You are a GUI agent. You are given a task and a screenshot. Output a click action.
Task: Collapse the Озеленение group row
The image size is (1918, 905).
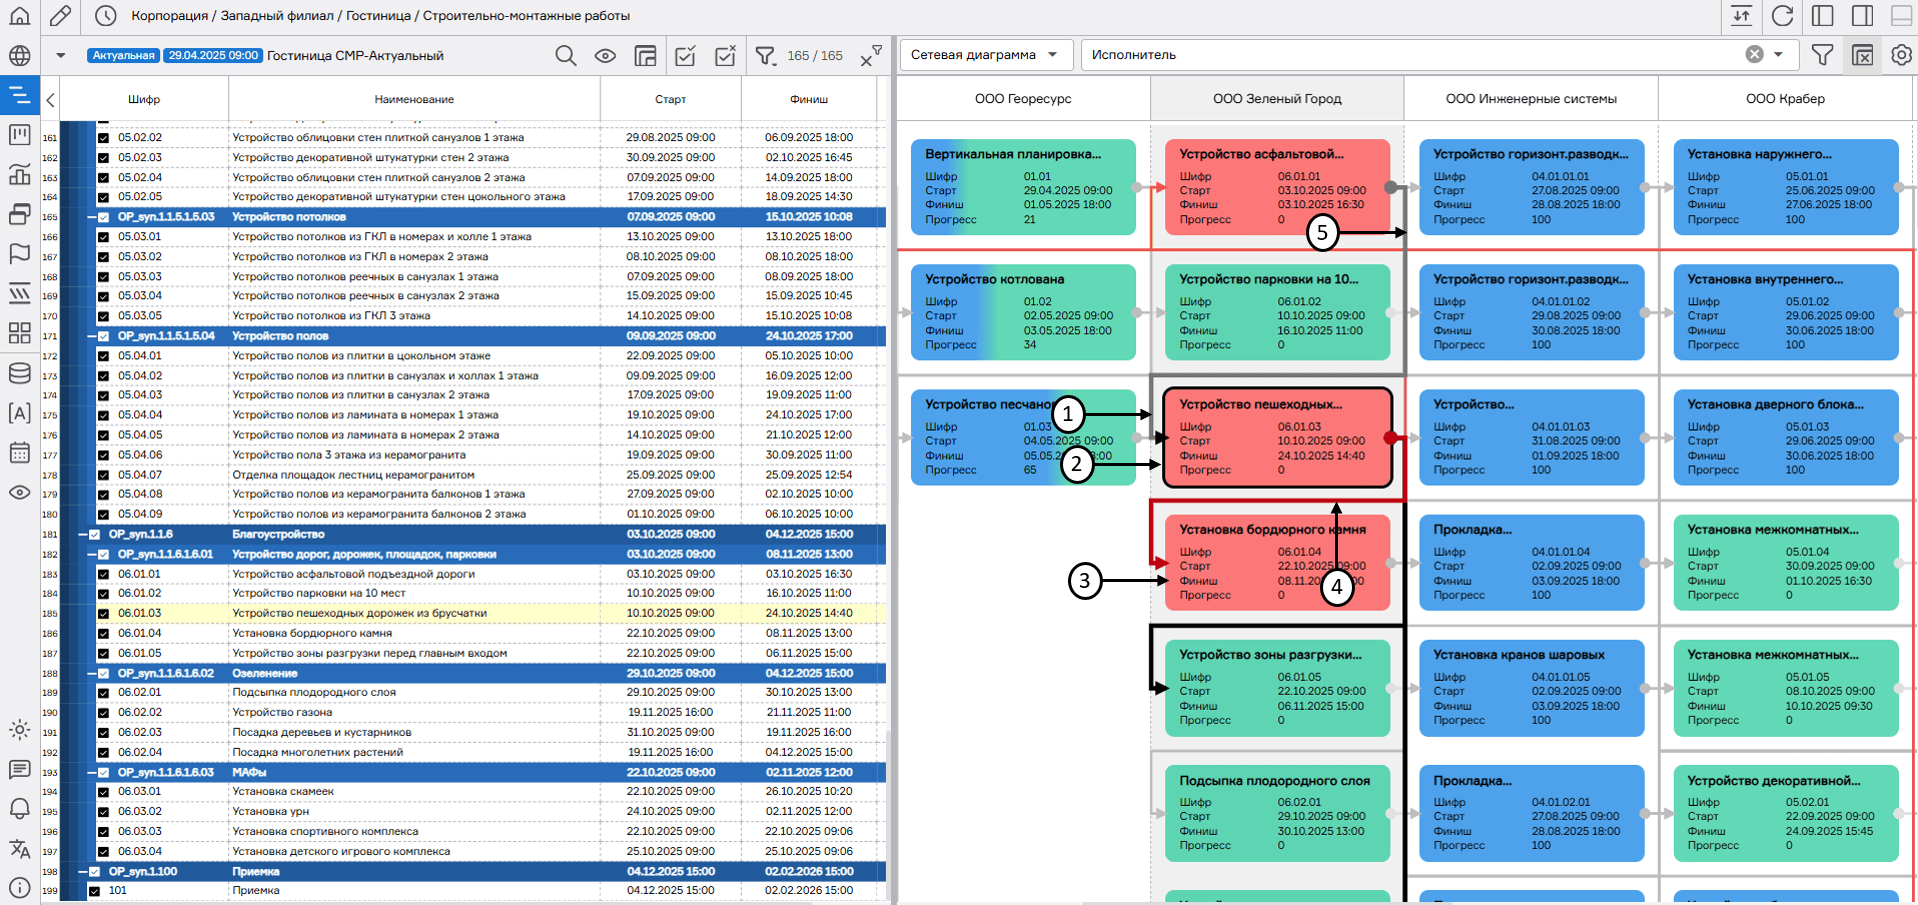tap(93, 674)
